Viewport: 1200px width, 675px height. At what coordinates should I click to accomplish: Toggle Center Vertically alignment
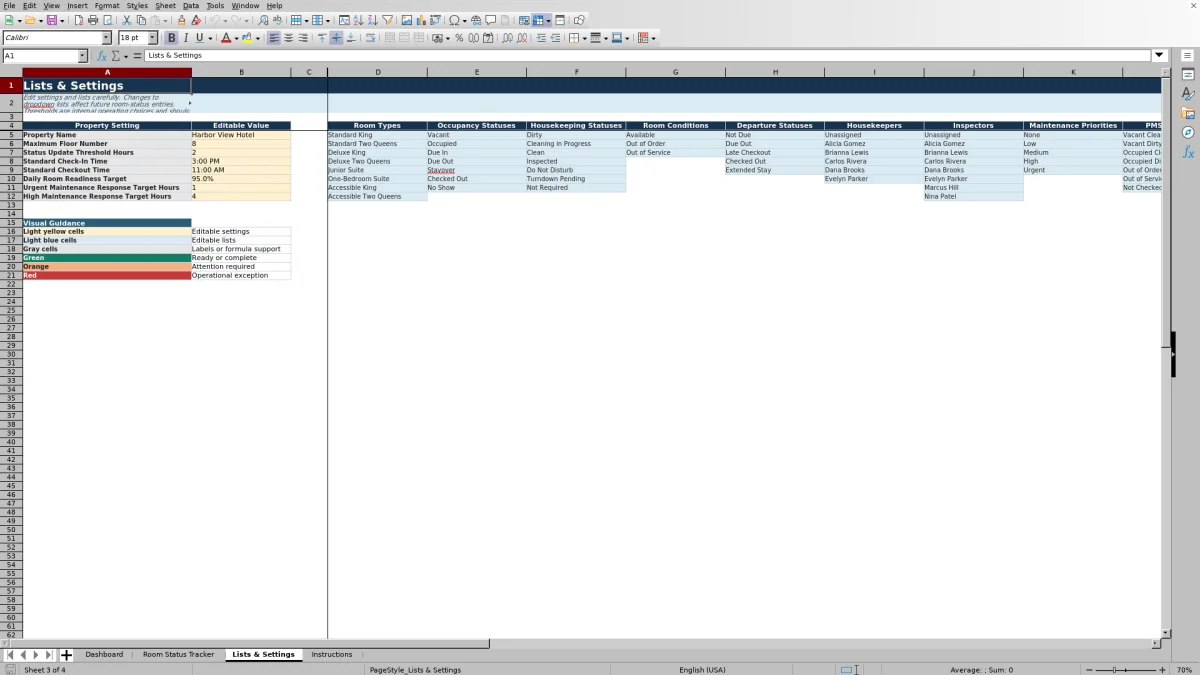click(336, 38)
